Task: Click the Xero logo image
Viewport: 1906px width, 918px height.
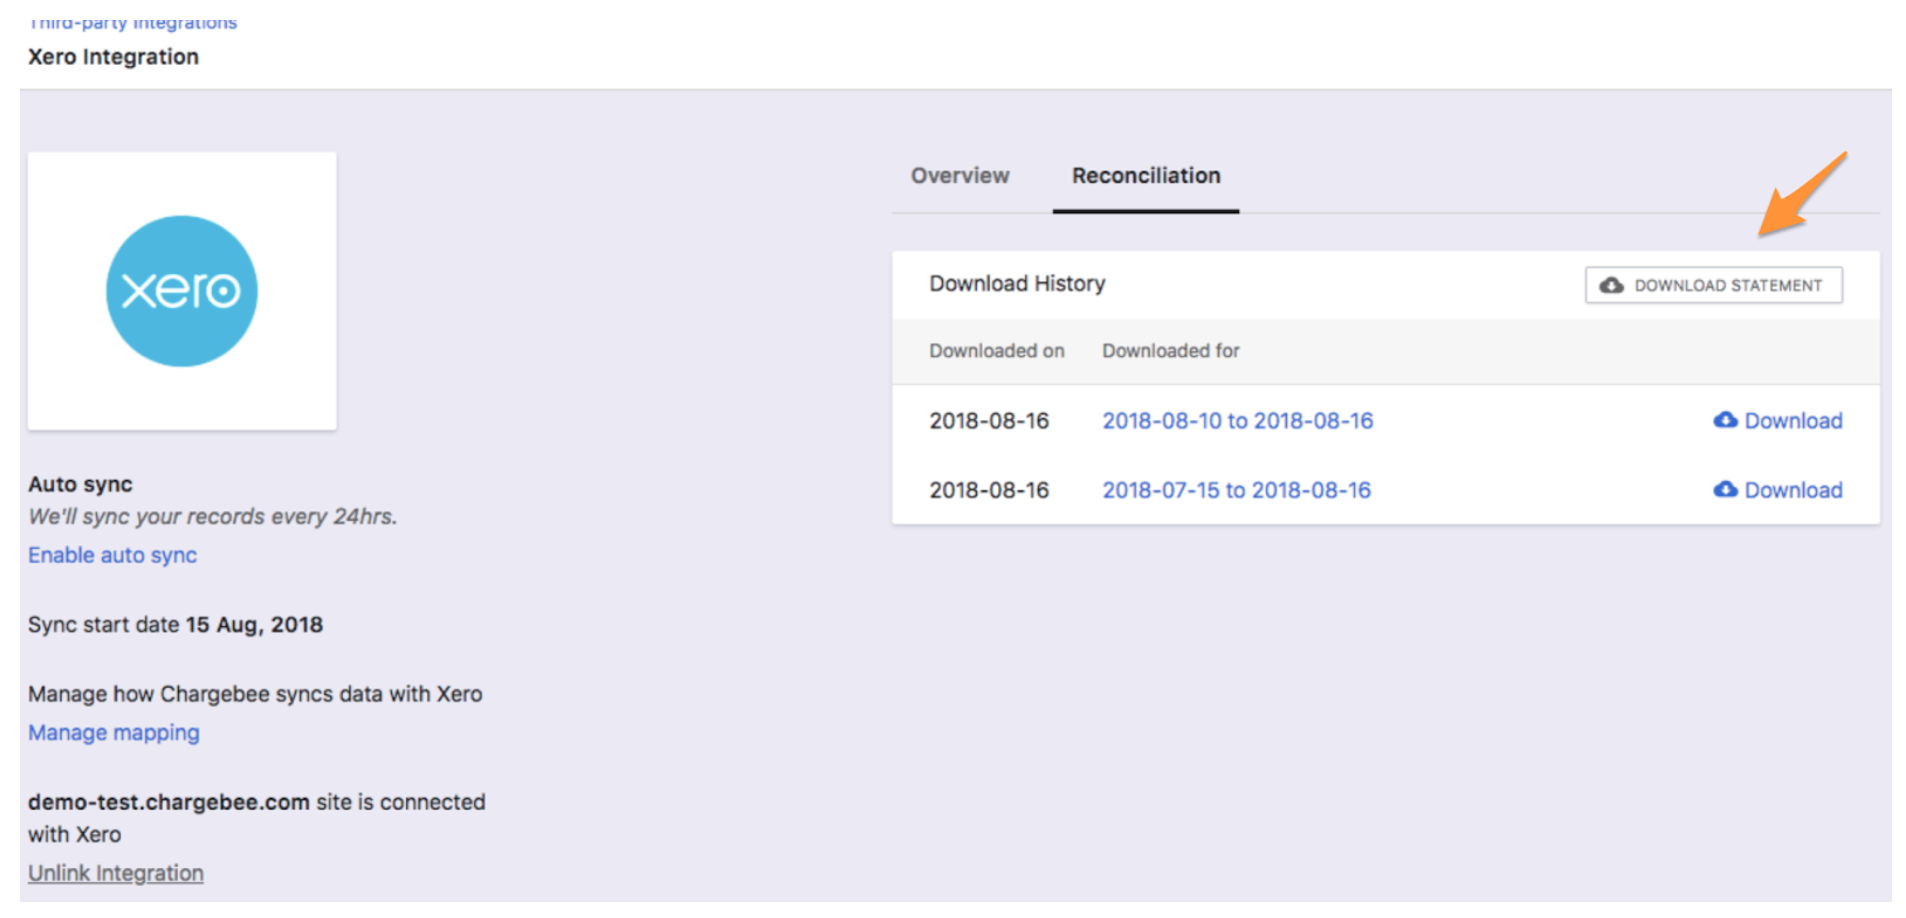Action: tap(182, 291)
